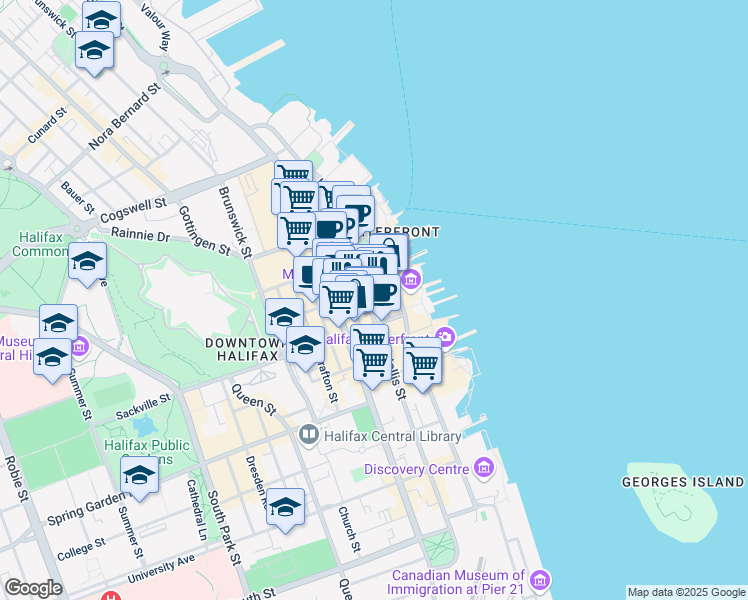Open the fully visible coffee cup marker beside that cart

pyautogui.click(x=330, y=228)
